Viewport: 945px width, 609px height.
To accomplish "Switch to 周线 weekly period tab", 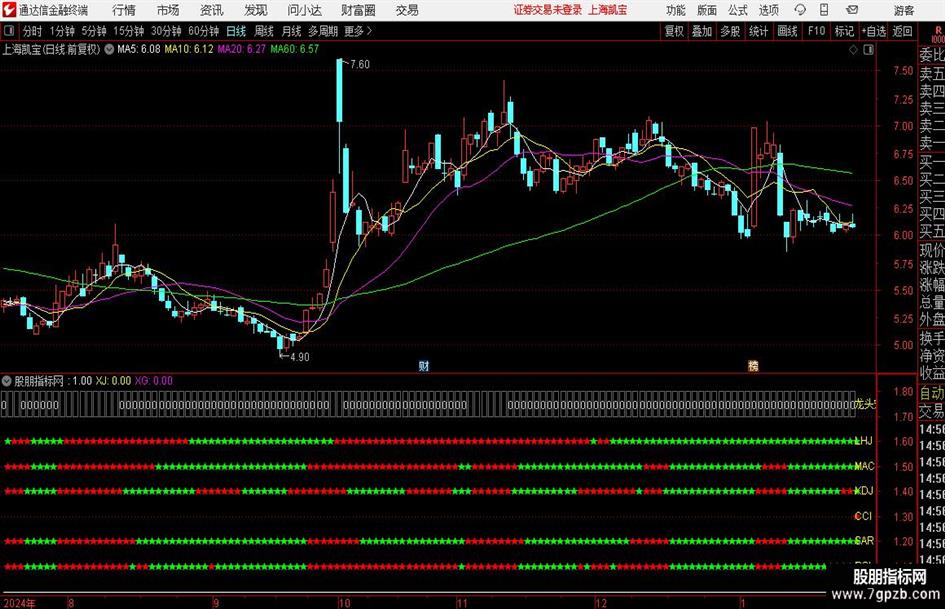I will tap(263, 31).
